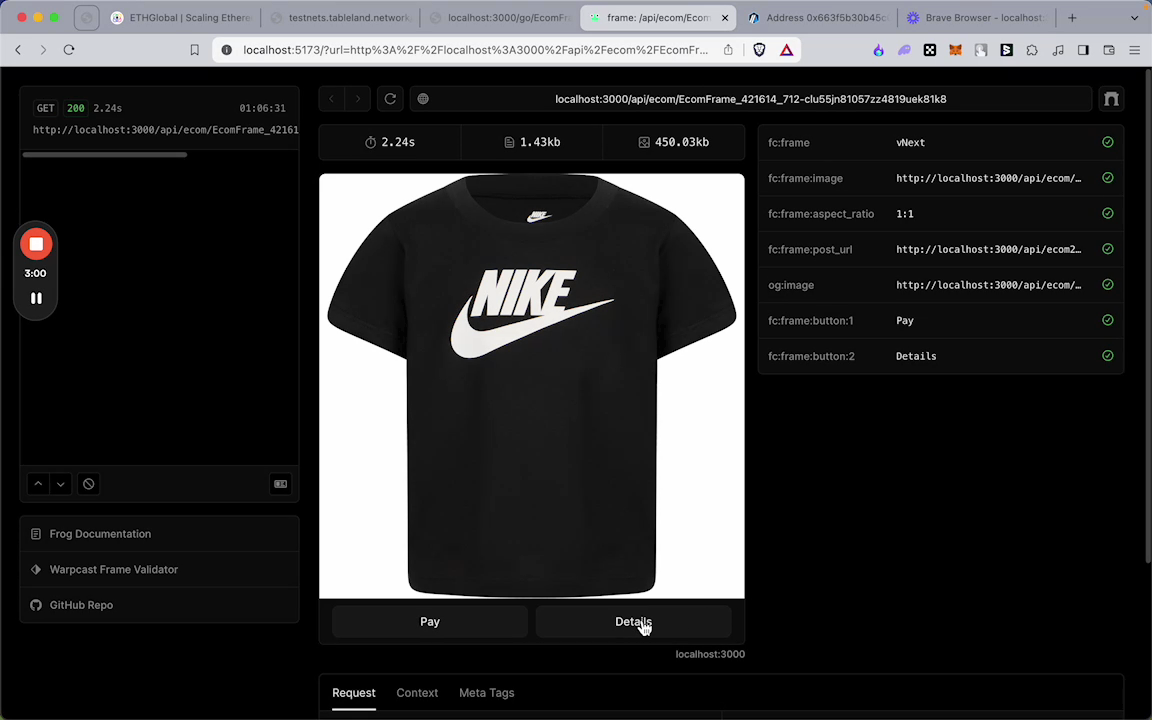Select the previous request with up chevron
The height and width of the screenshot is (720, 1152).
(38, 484)
